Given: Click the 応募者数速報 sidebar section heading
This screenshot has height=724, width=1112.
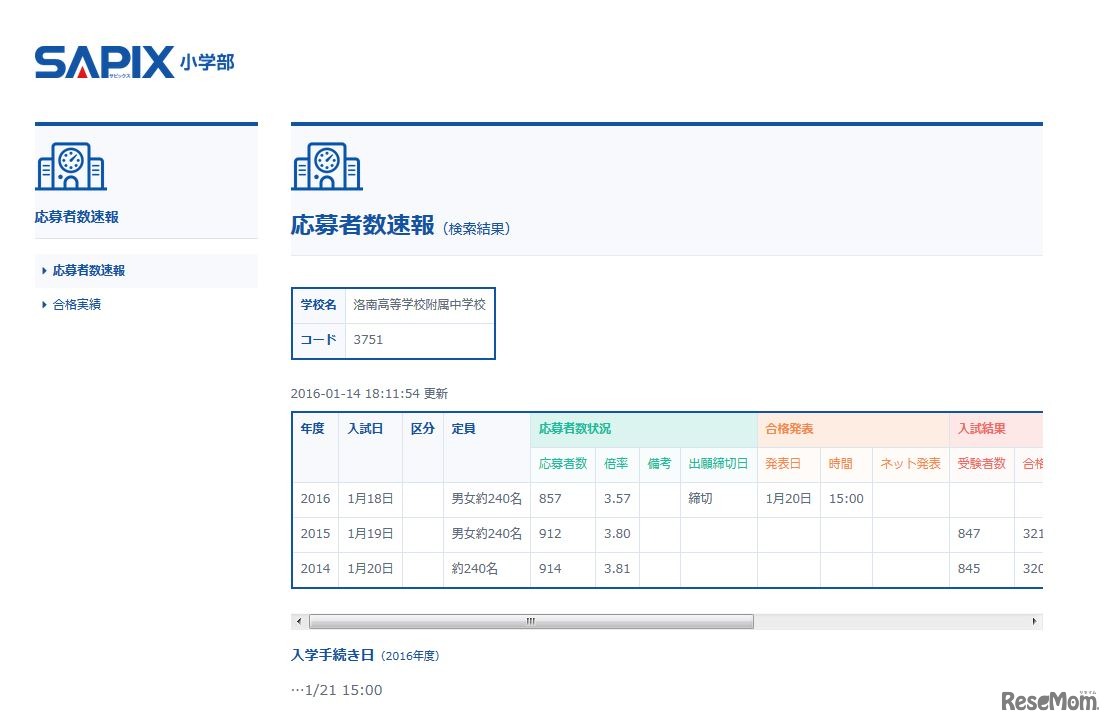Looking at the screenshot, I should [76, 217].
